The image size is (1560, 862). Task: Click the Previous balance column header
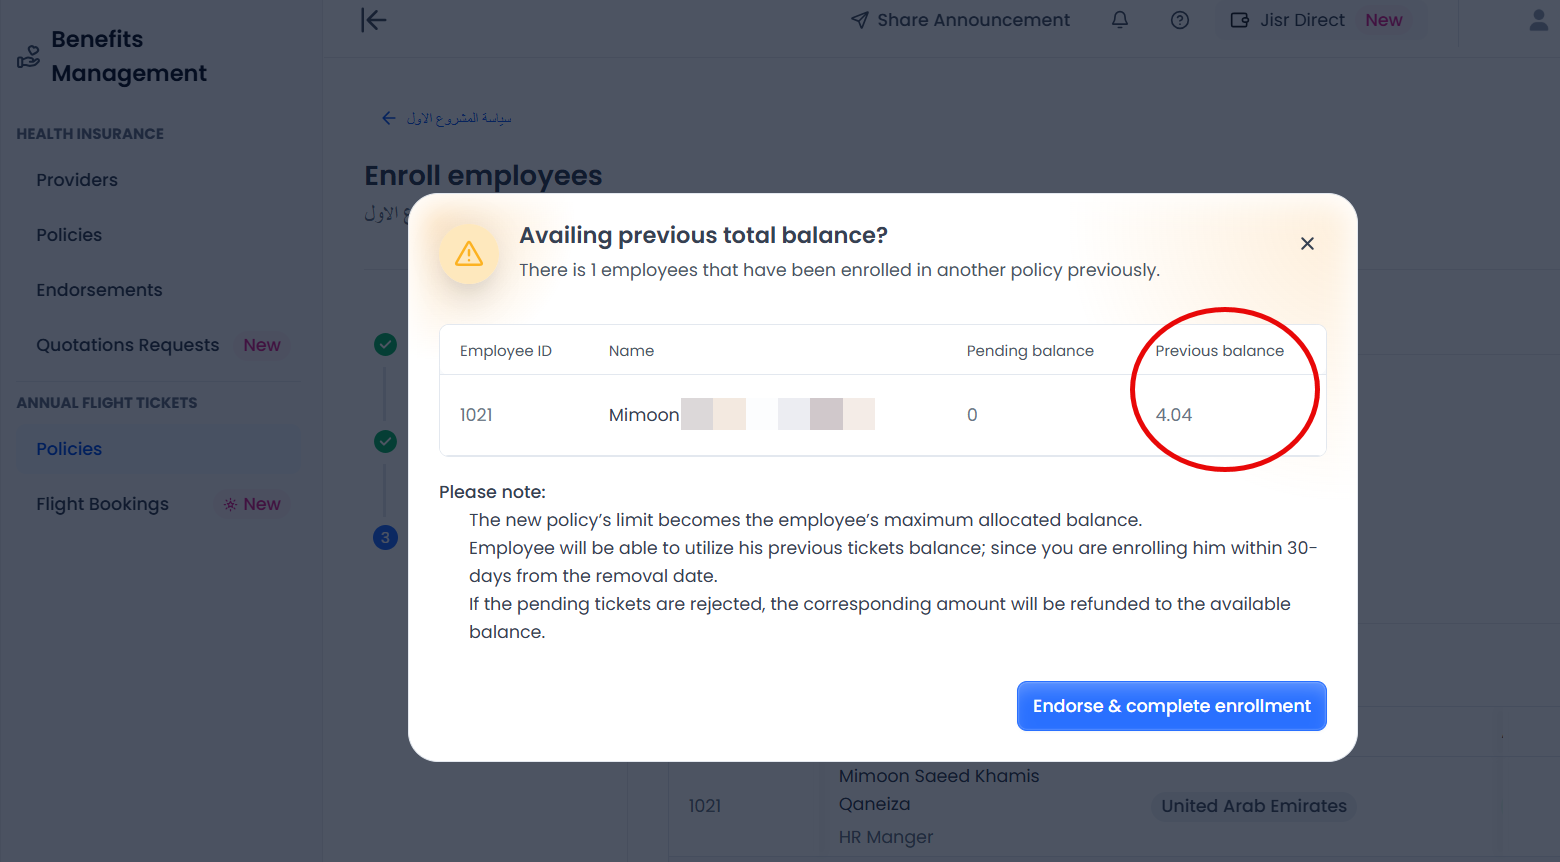[1219, 351]
